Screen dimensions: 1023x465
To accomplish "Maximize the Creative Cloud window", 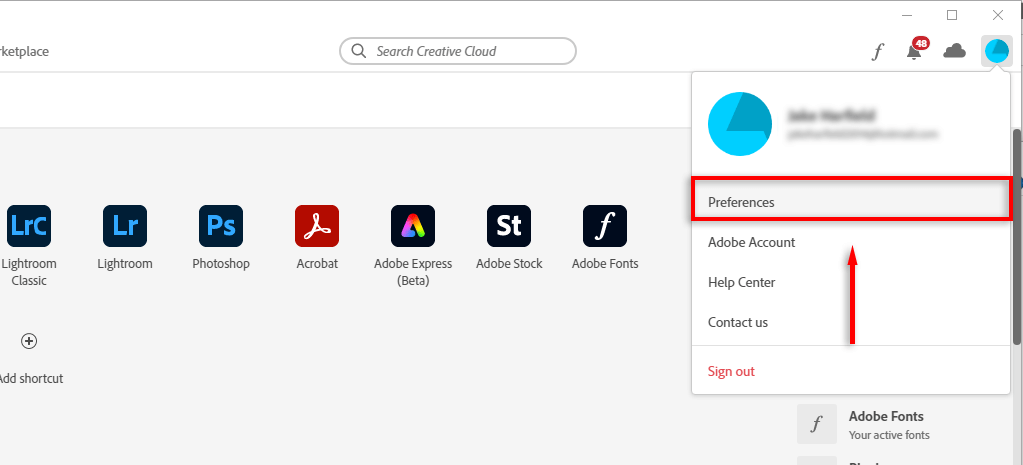I will [x=952, y=15].
